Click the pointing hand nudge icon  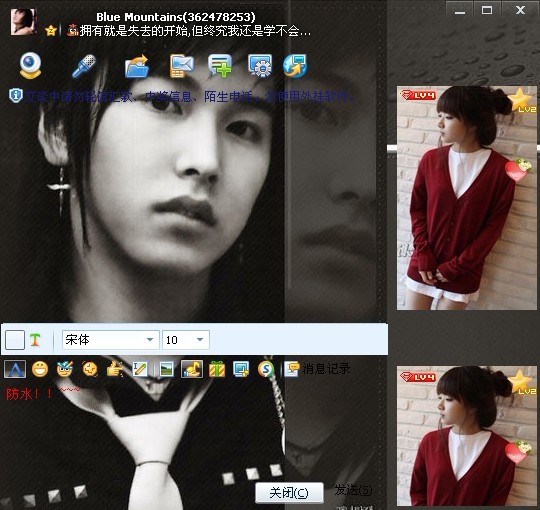point(115,369)
